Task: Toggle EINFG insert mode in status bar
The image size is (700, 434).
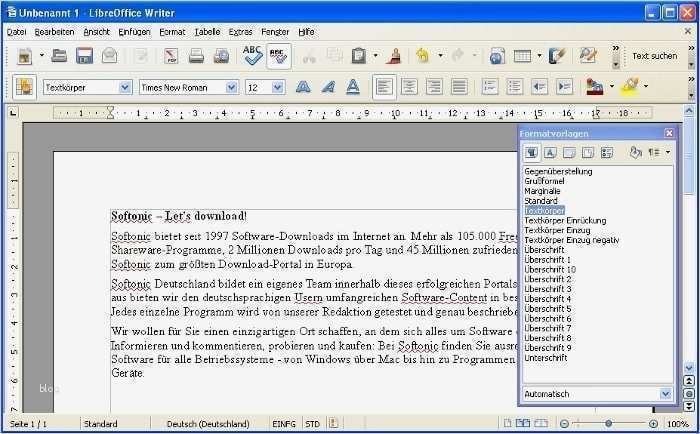Action: tap(283, 424)
